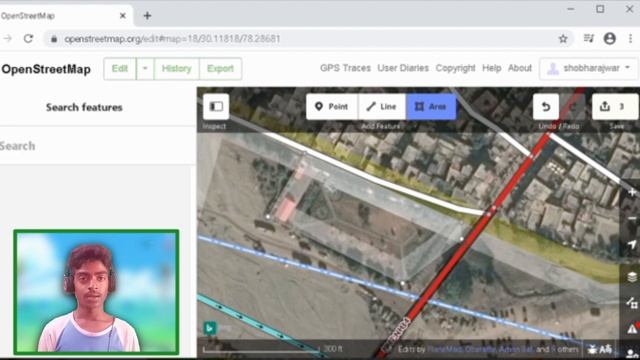Open the issues warning panel
The height and width of the screenshot is (360, 640).
(632, 329)
